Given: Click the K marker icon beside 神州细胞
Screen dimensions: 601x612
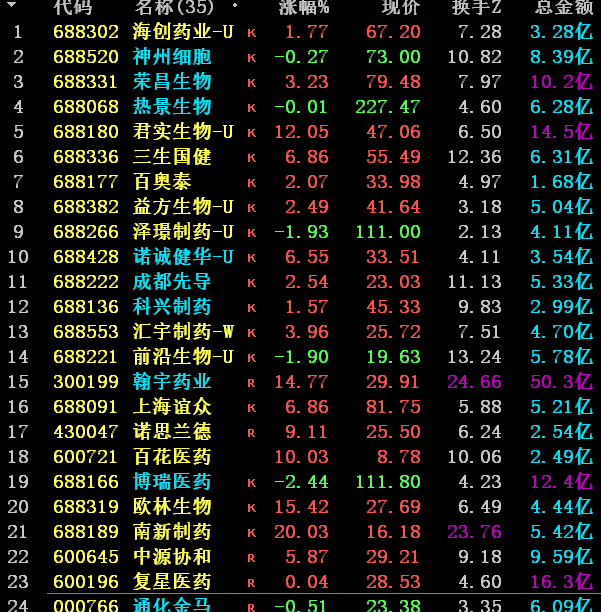Looking at the screenshot, I should click(x=252, y=58).
